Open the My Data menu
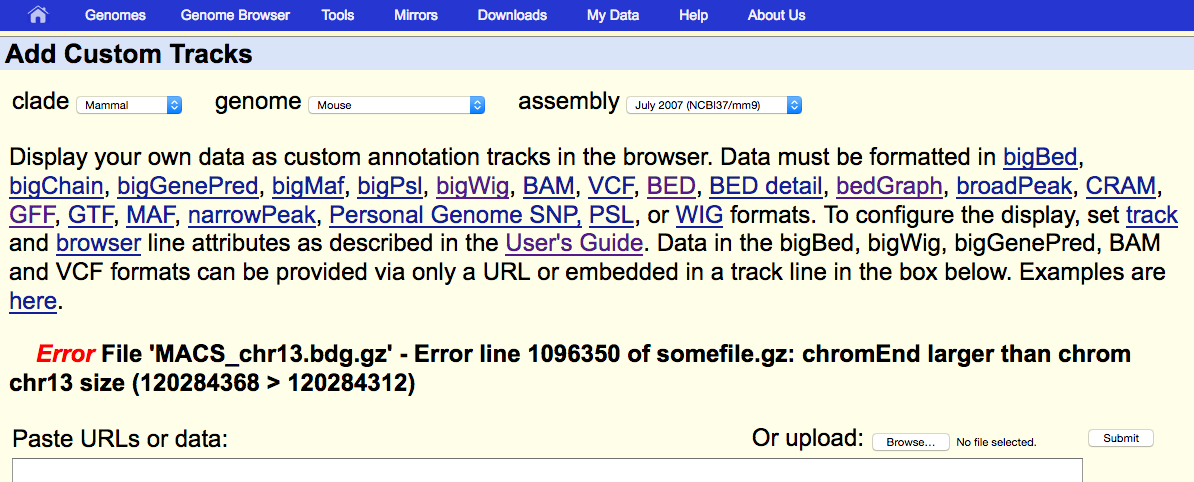The height and width of the screenshot is (482, 1194). coord(613,15)
